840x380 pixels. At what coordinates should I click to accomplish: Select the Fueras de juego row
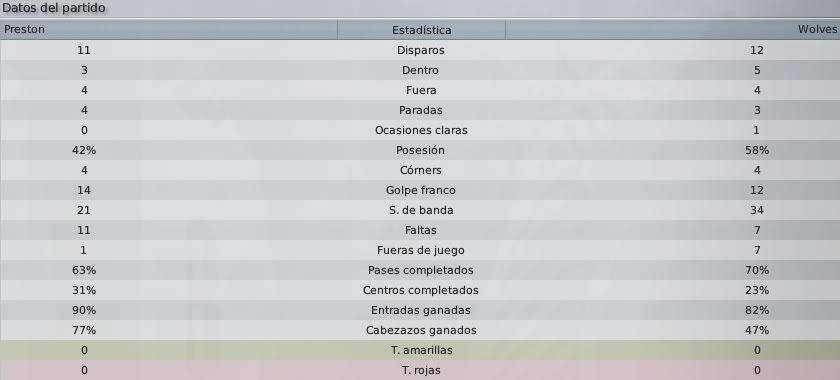pos(420,250)
